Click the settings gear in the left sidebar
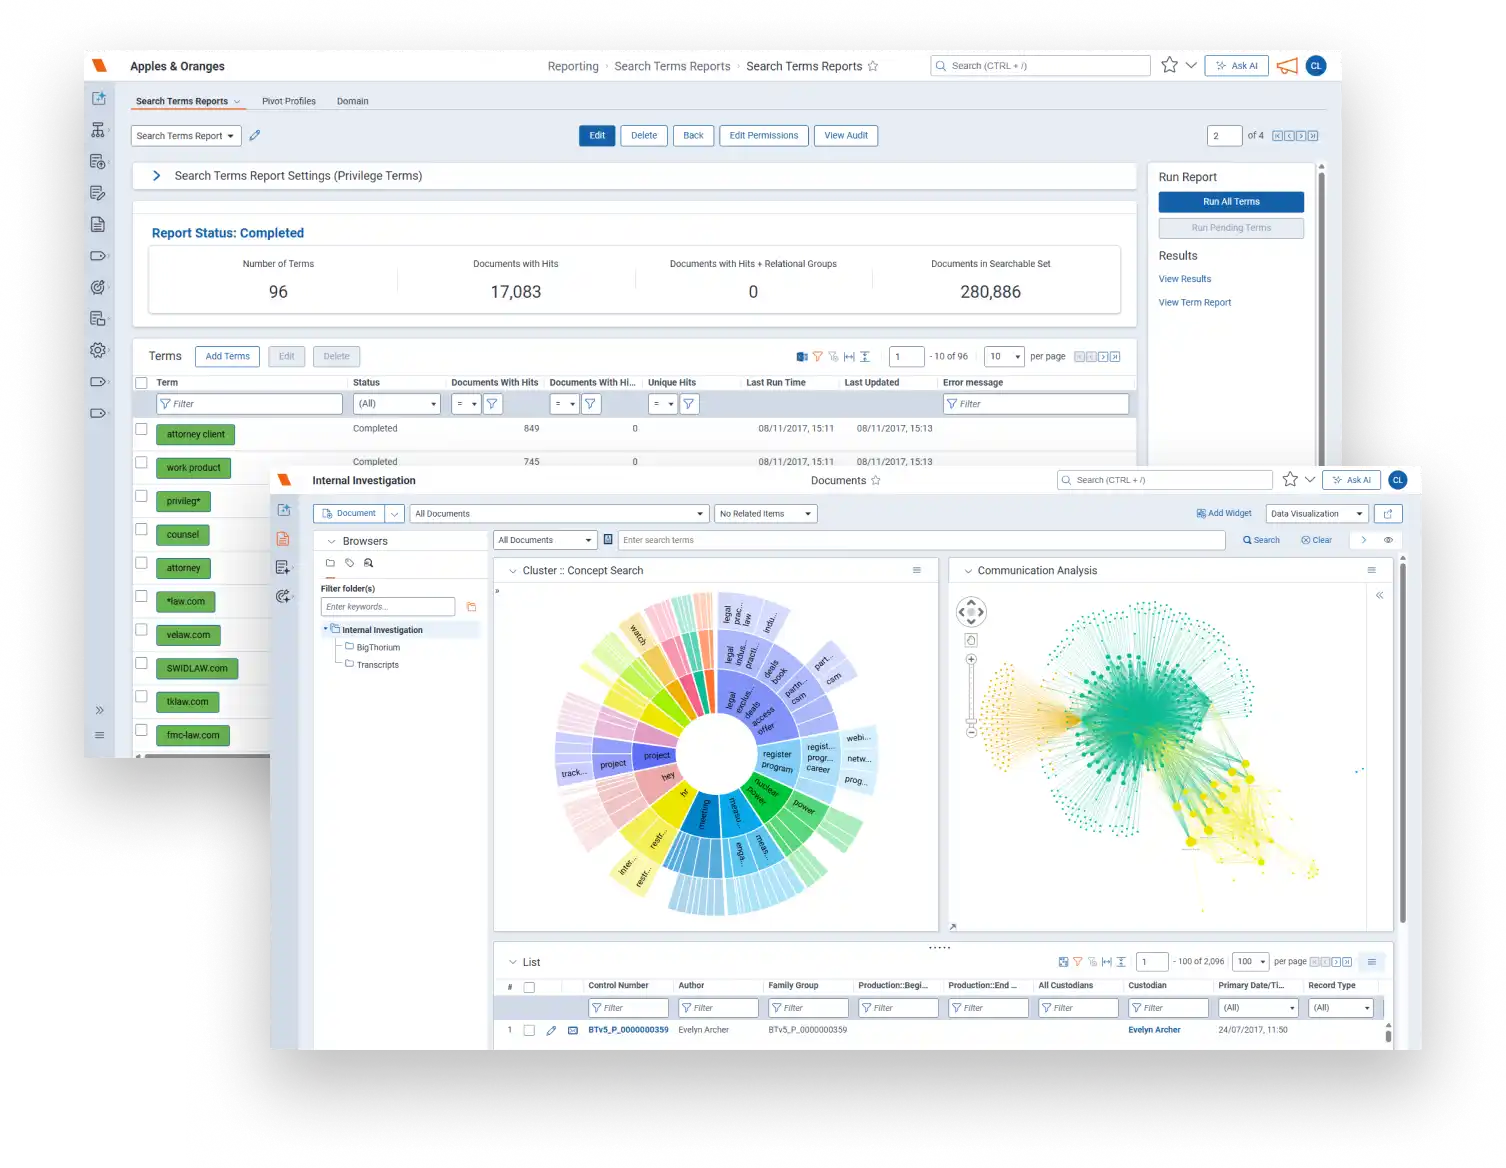The height and width of the screenshot is (1168, 1506). coord(98,350)
